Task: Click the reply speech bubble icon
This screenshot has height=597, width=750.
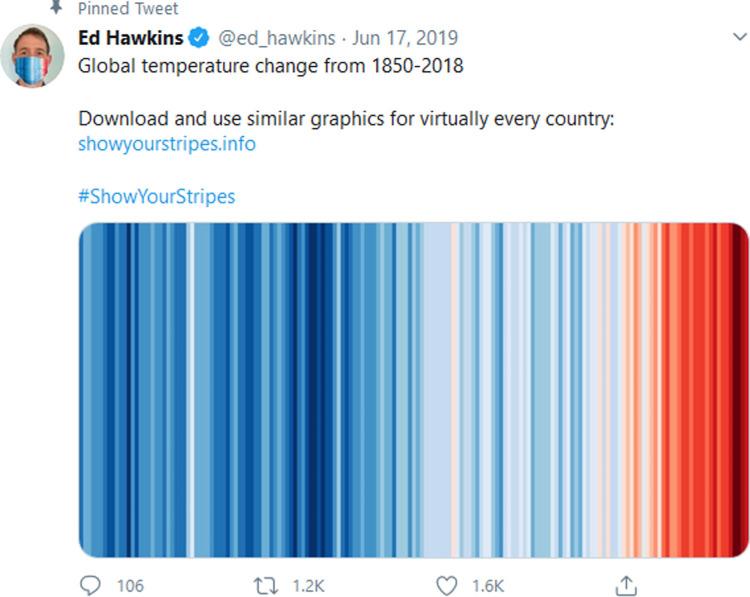Action: coord(91,584)
